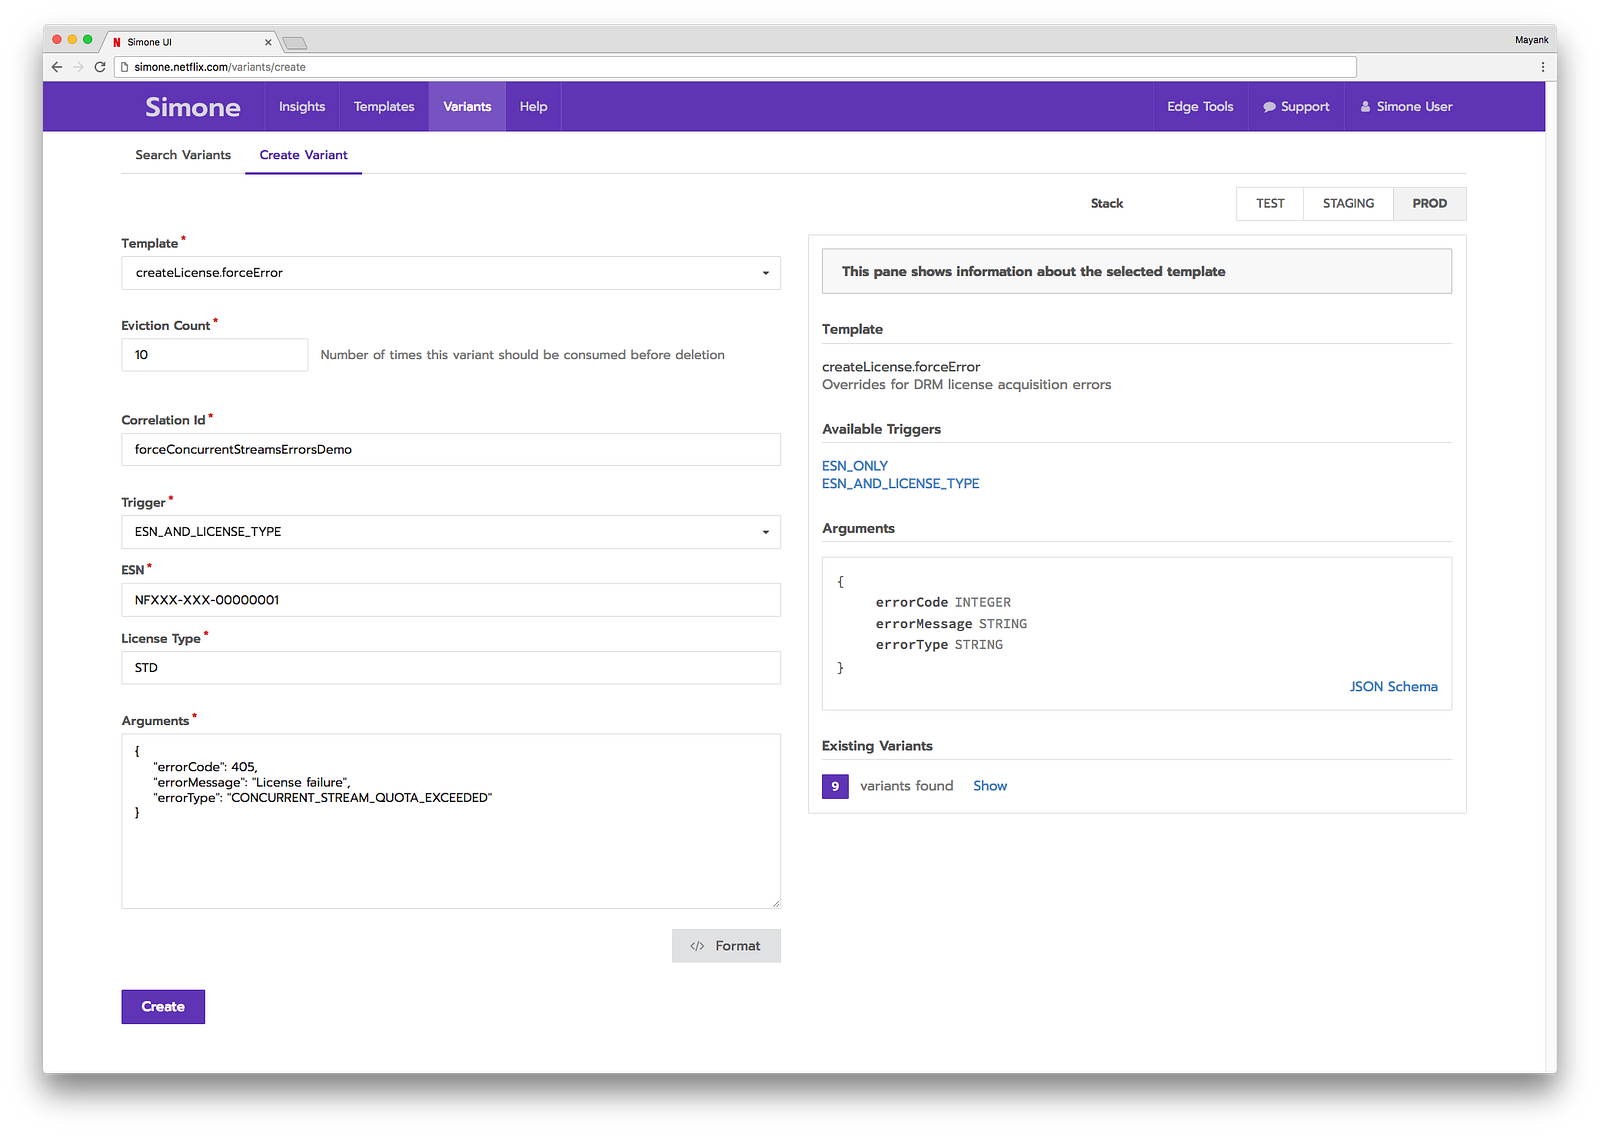This screenshot has width=1600, height=1135.
Task: Click the Eviction Count helper text
Action: (x=522, y=355)
